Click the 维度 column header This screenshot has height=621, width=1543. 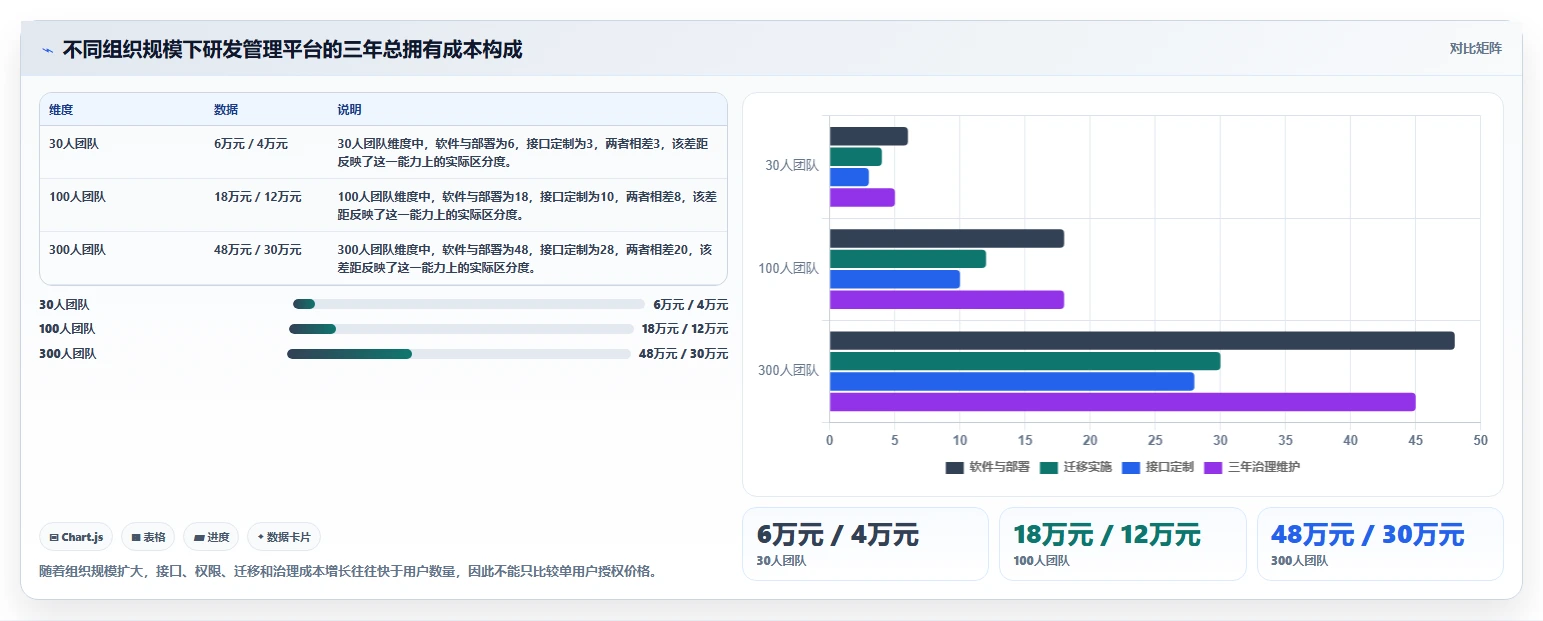pyautogui.click(x=61, y=110)
